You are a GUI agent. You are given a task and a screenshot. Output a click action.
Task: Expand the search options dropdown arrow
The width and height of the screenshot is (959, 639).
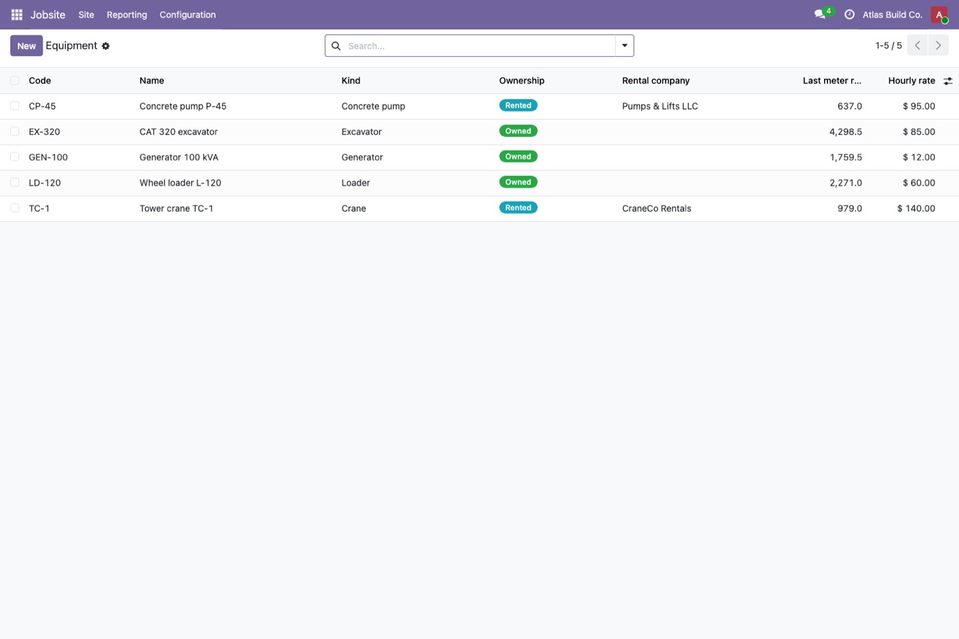click(x=624, y=46)
